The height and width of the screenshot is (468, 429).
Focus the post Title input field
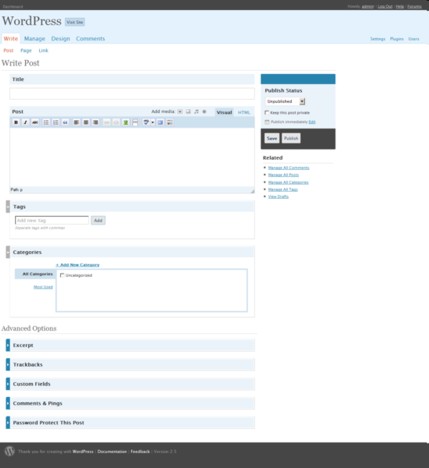(x=132, y=94)
